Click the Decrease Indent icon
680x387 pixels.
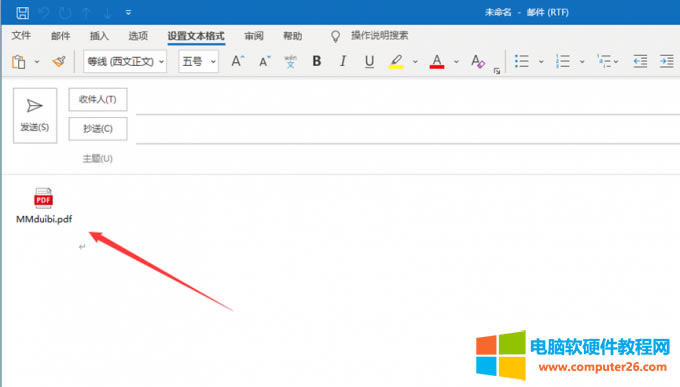click(x=640, y=61)
